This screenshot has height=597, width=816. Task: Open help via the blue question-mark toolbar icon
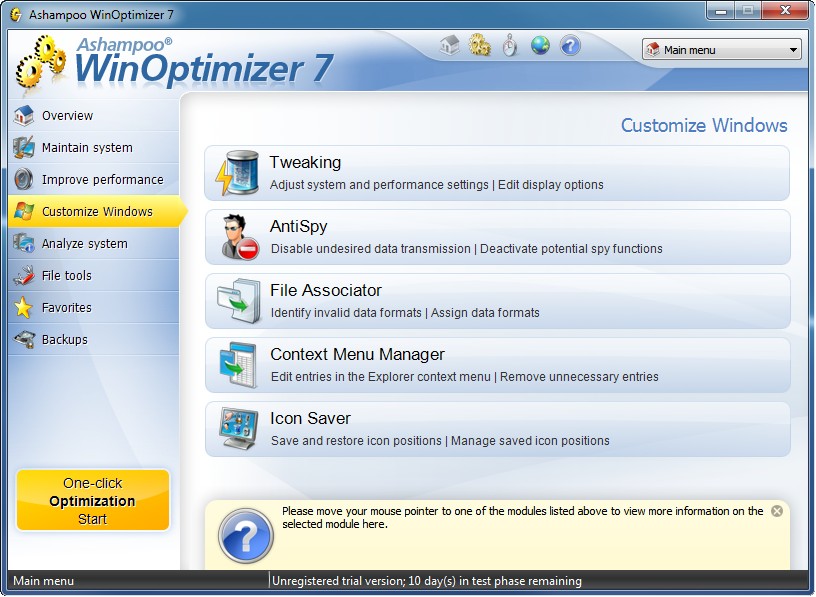point(570,46)
